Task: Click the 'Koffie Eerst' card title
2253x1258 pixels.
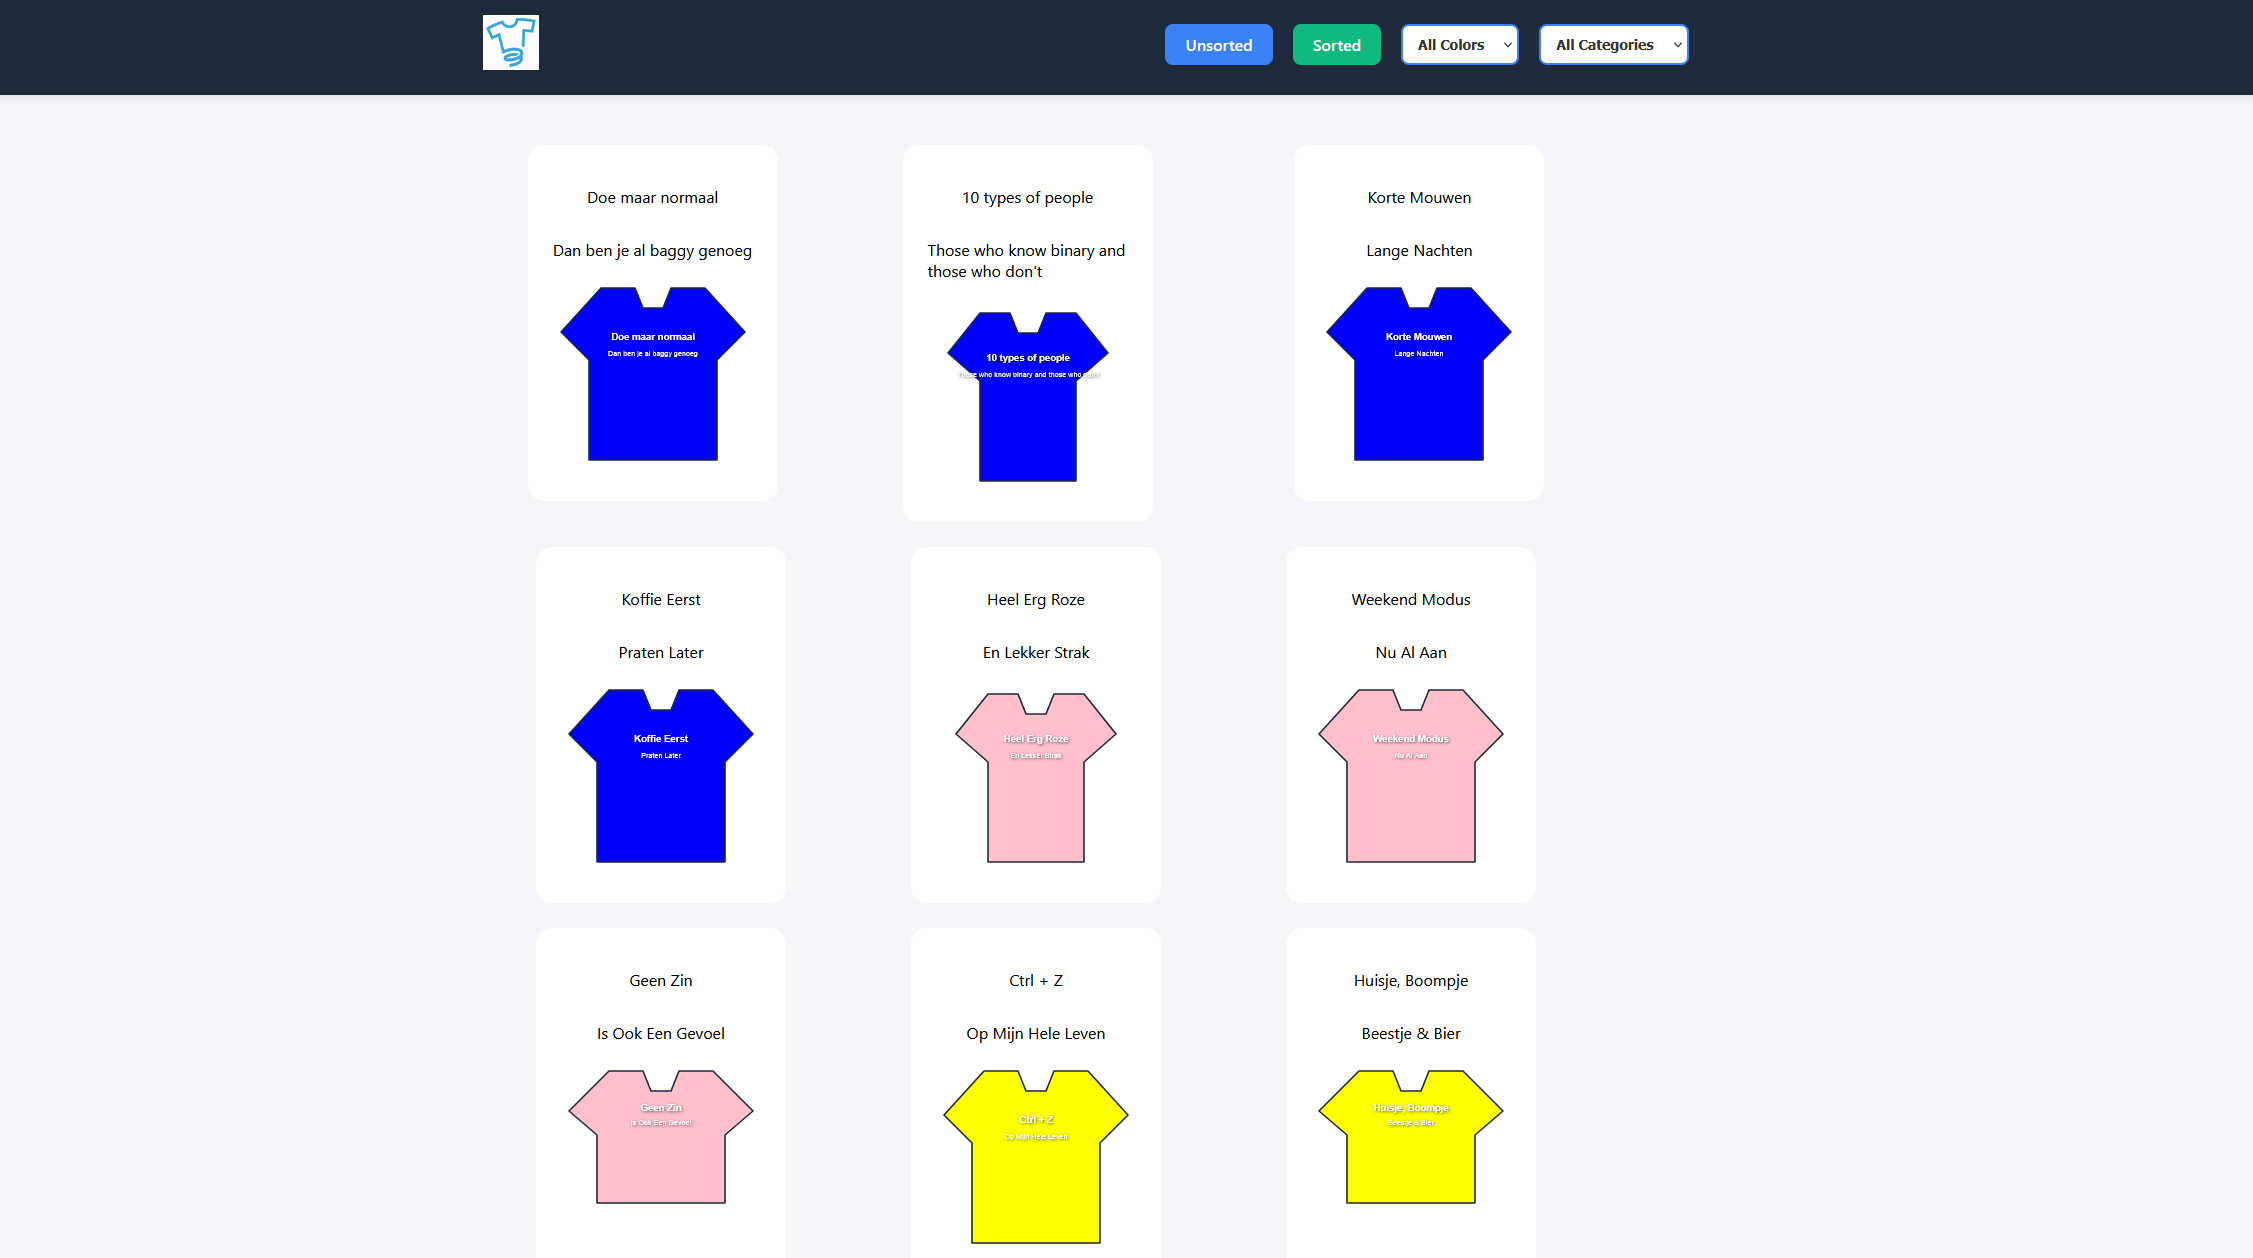Action: 661,600
